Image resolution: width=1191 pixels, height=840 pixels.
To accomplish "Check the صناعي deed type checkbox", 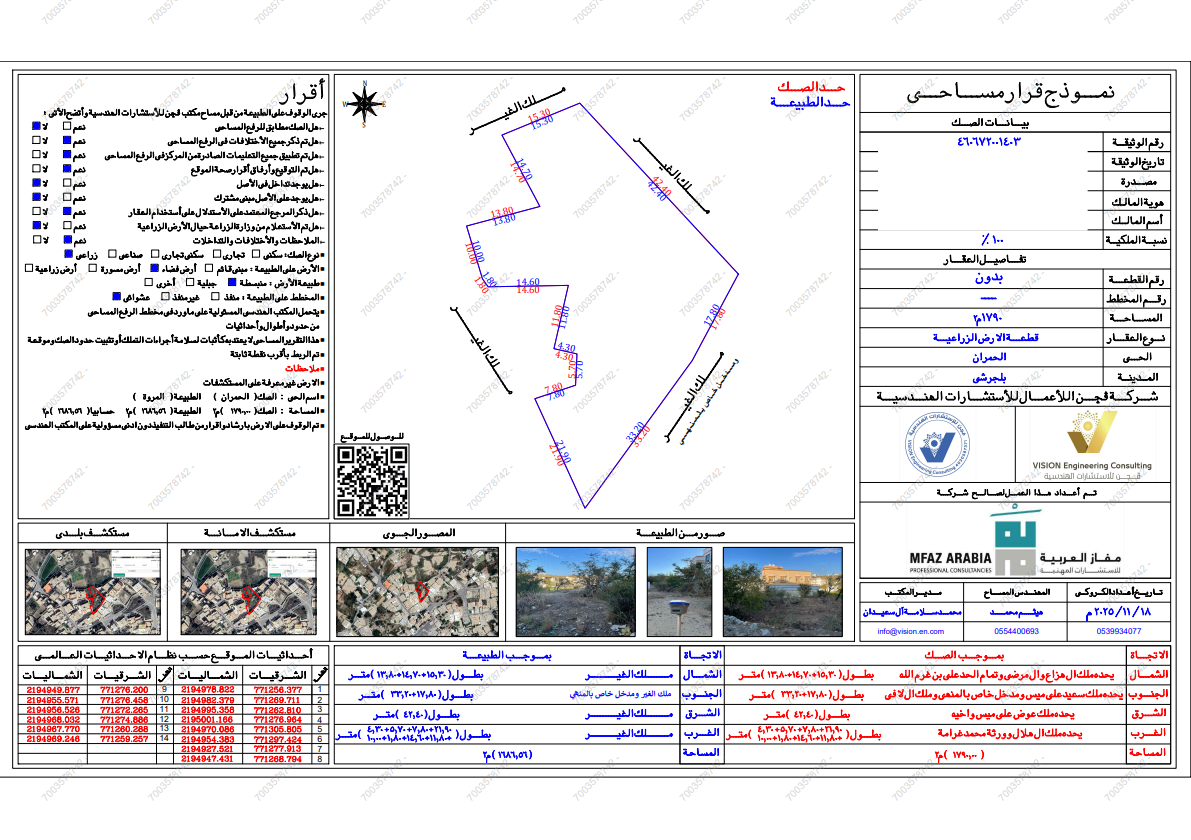I will (x=112, y=254).
